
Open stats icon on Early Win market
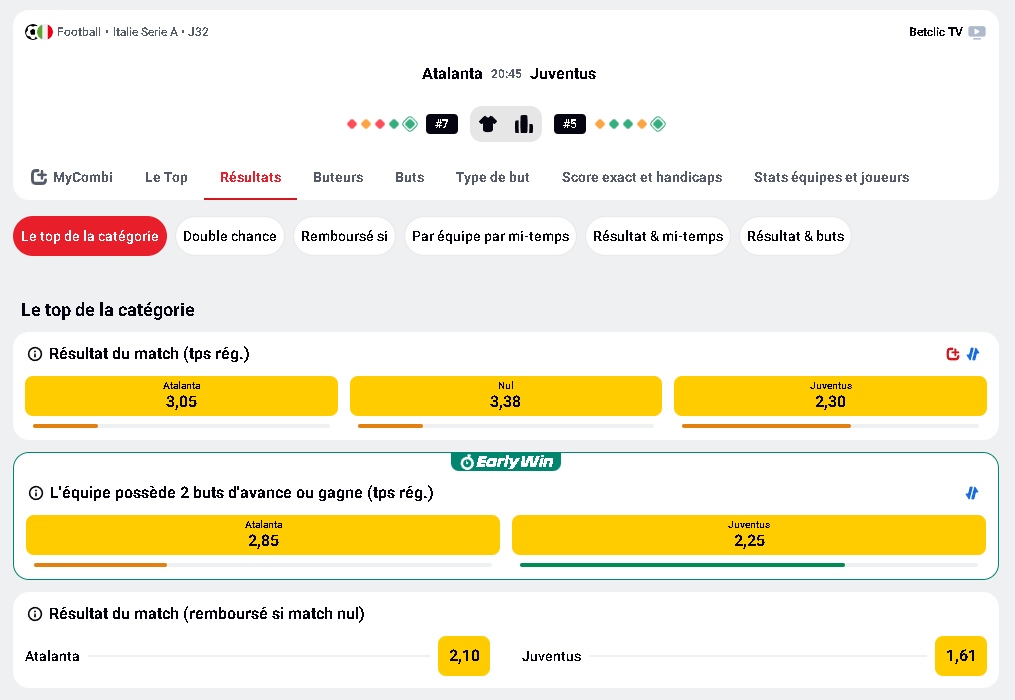[x=970, y=493]
